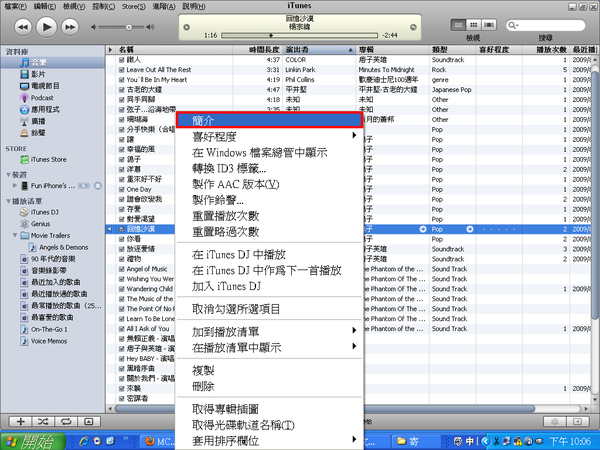This screenshot has width=600, height=450.
Task: Switch to Cover Flow view
Action: coord(489,25)
